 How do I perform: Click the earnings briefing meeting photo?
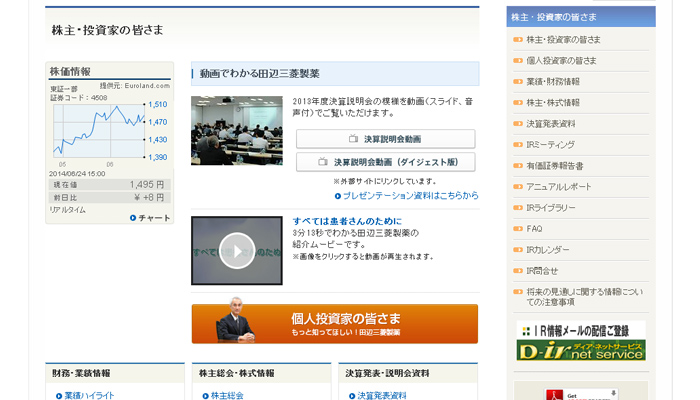tap(237, 130)
